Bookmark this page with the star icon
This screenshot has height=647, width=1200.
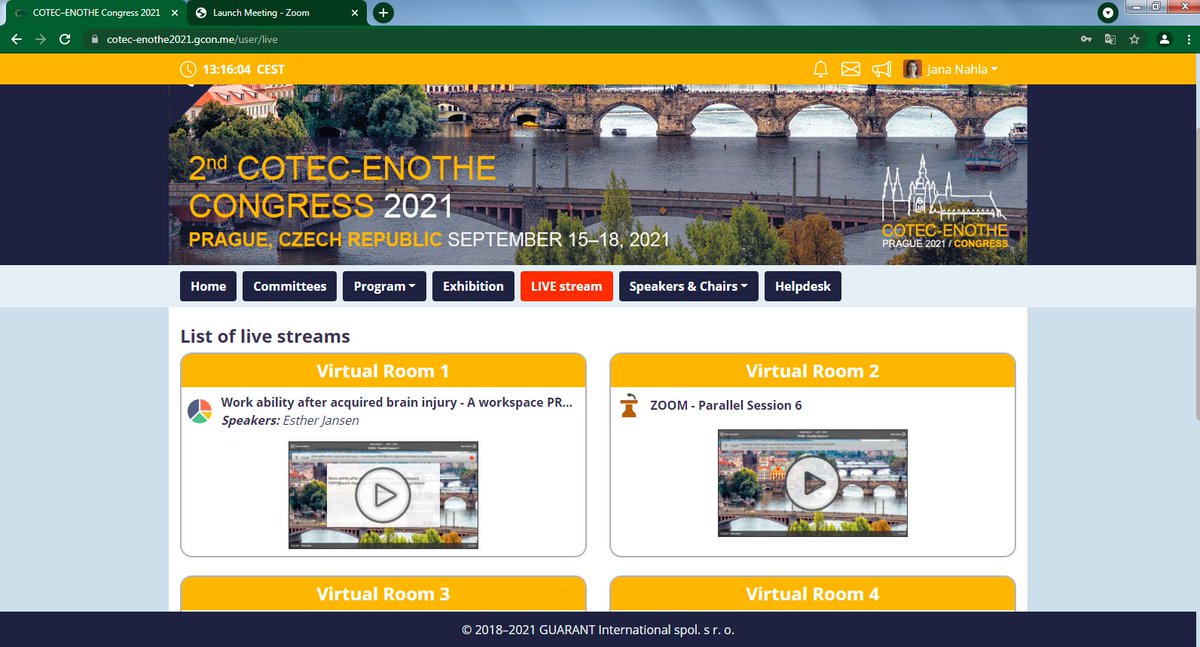tap(1135, 39)
